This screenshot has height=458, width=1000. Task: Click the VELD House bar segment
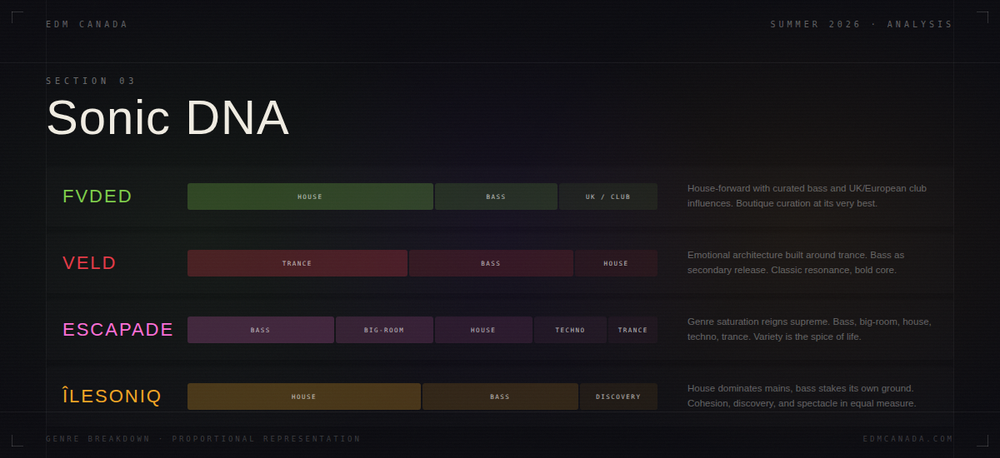click(616, 263)
